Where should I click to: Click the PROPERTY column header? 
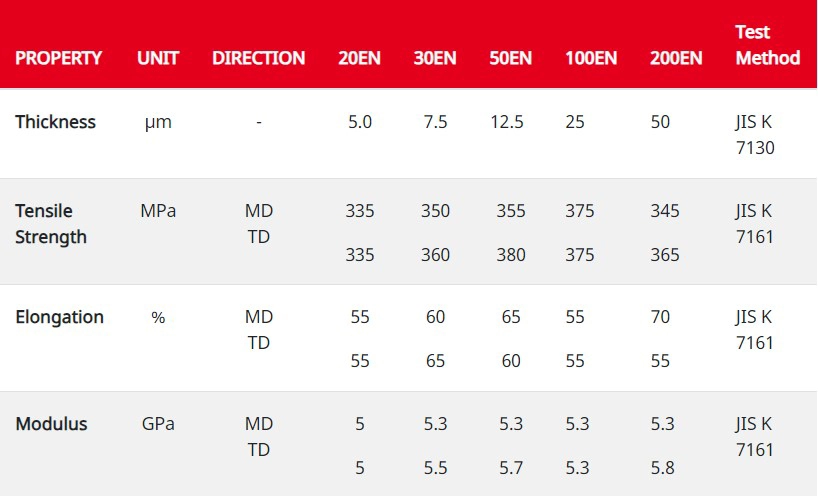pos(58,58)
